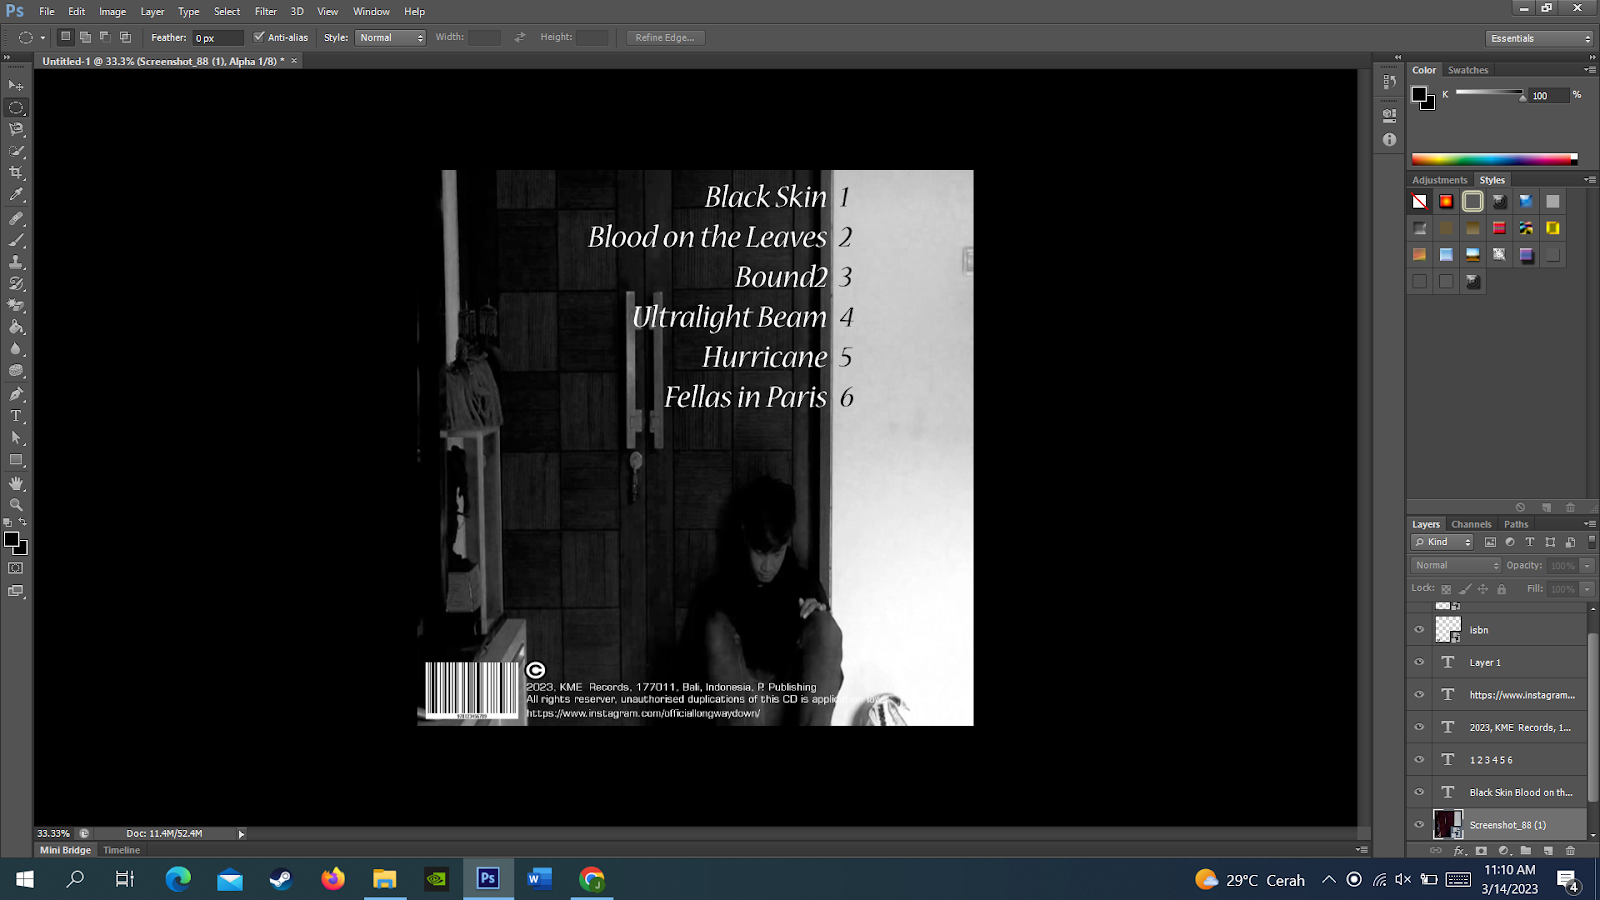Screen dimensions: 1600x900
Task: Select the Lasso tool
Action: coord(16,130)
